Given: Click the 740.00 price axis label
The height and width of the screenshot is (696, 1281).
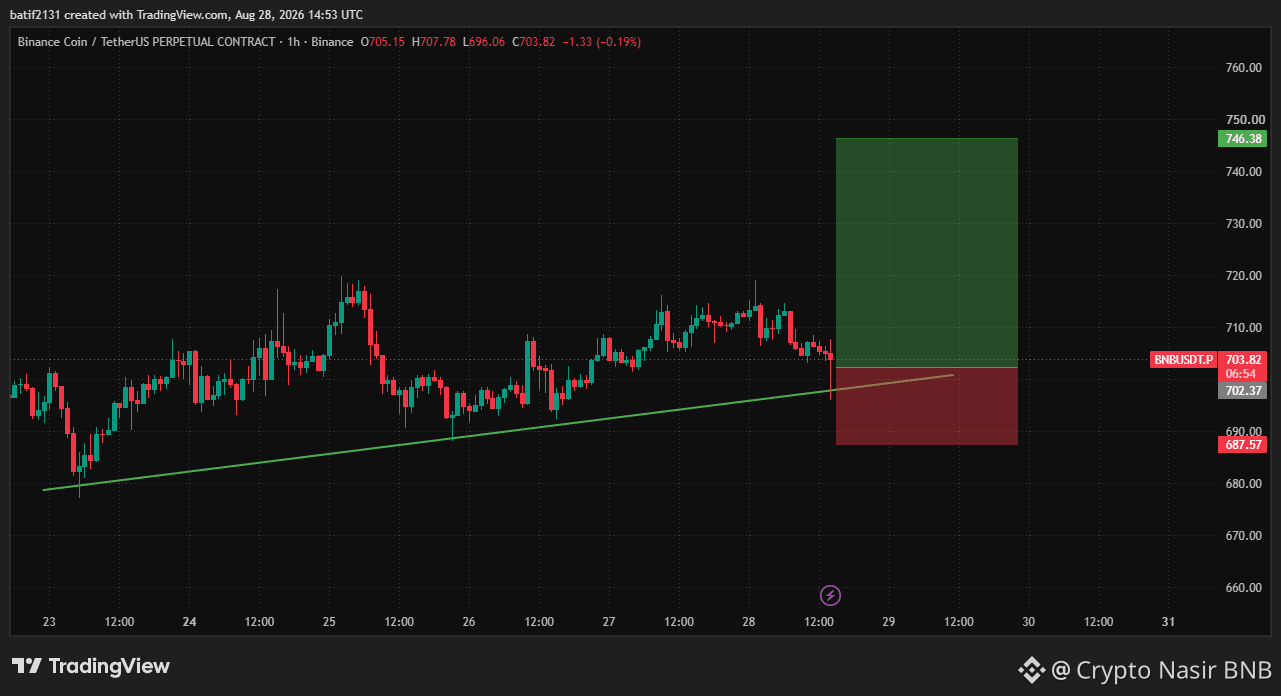Looking at the screenshot, I should coord(1243,172).
